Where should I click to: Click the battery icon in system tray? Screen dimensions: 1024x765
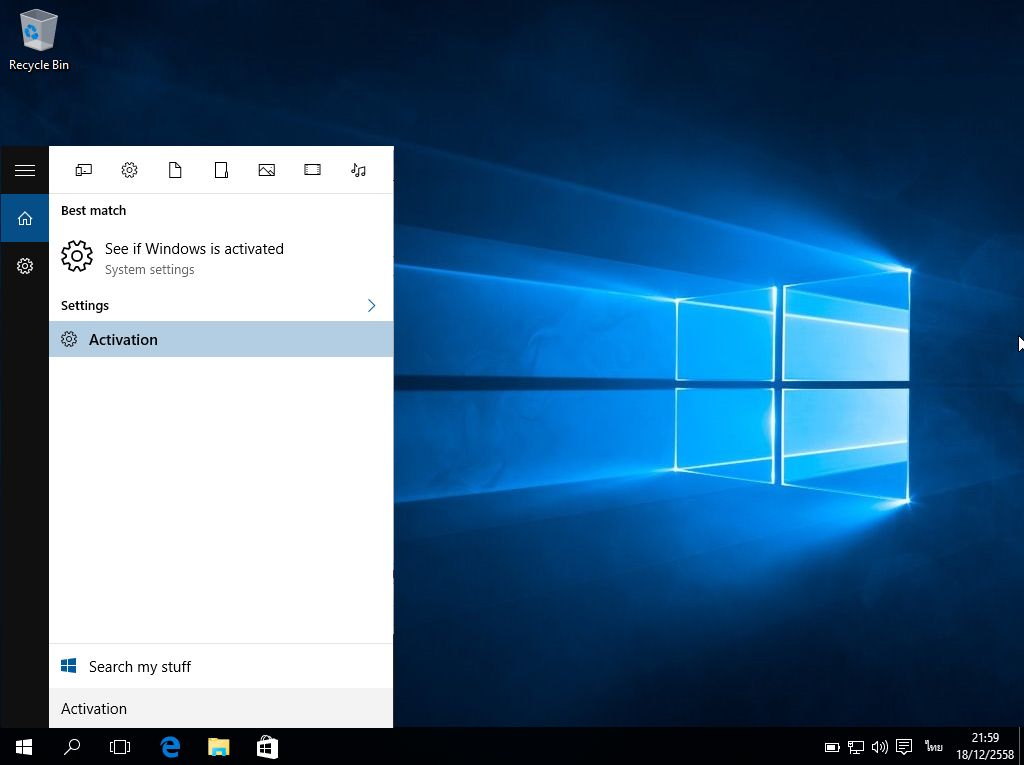[x=832, y=747]
